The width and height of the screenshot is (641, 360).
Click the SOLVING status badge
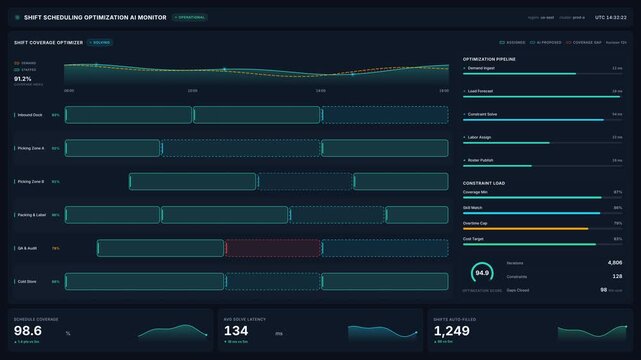pyautogui.click(x=100, y=42)
